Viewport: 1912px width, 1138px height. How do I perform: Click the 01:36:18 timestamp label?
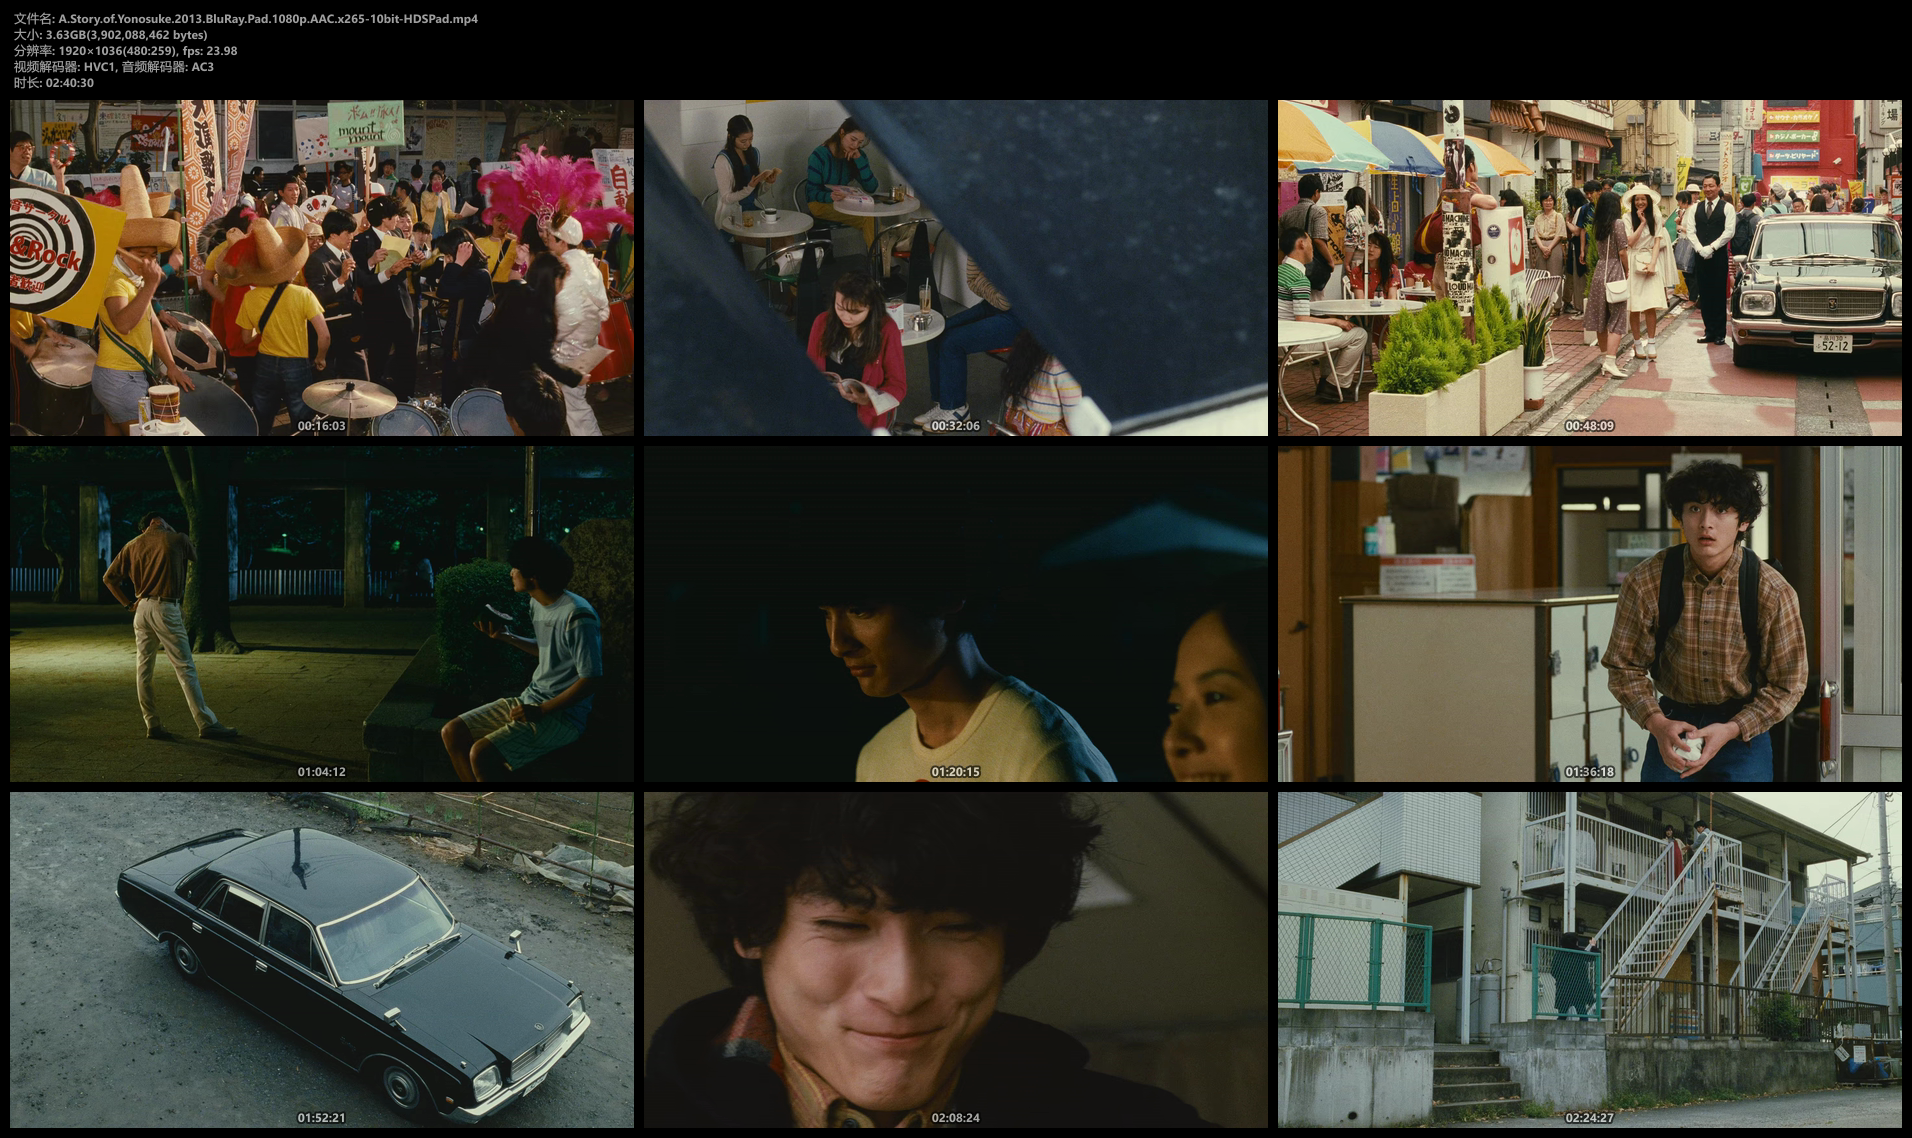click(x=1589, y=772)
